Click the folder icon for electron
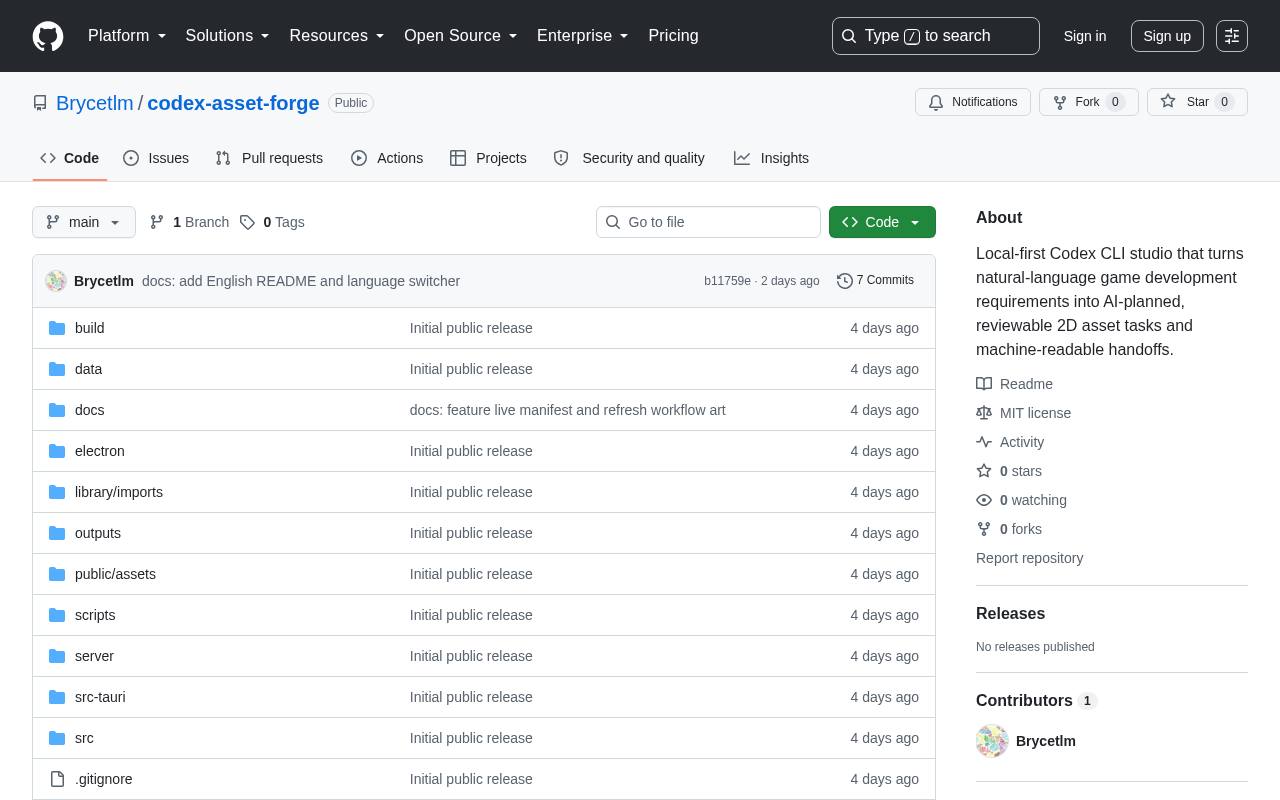The image size is (1280, 800). click(57, 451)
